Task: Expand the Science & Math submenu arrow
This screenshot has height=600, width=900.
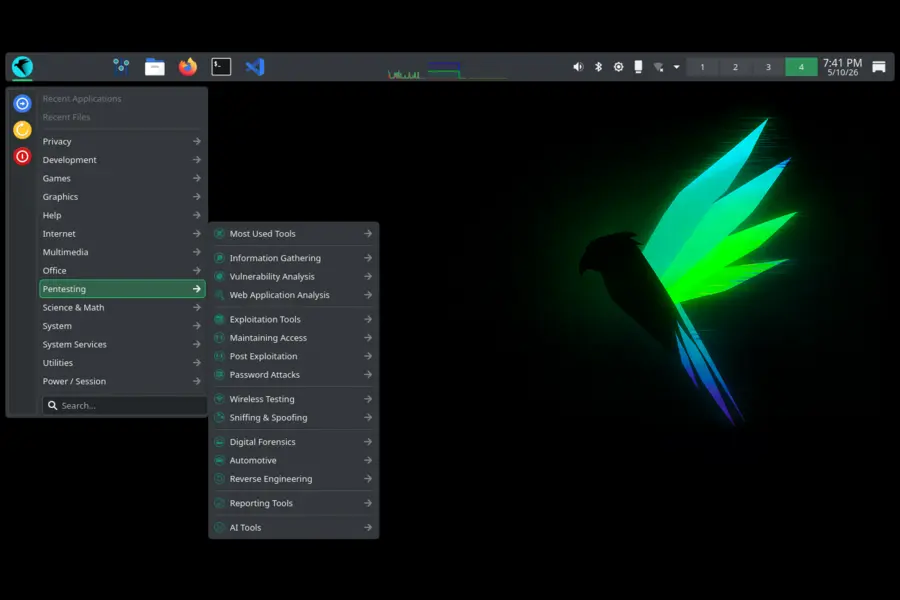Action: click(x=197, y=307)
